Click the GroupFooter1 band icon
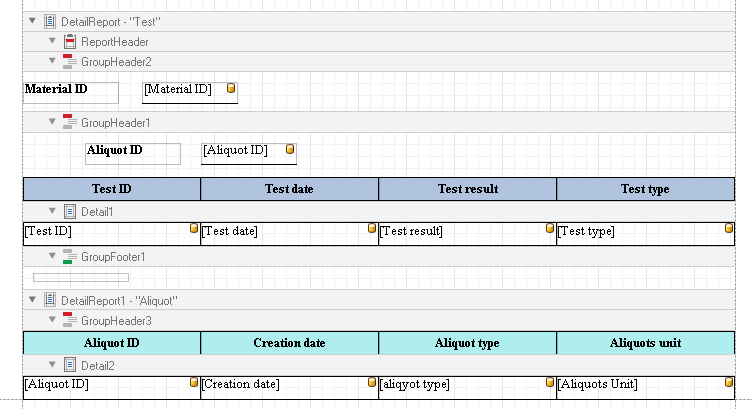The height and width of the screenshot is (409, 752). (x=70, y=258)
